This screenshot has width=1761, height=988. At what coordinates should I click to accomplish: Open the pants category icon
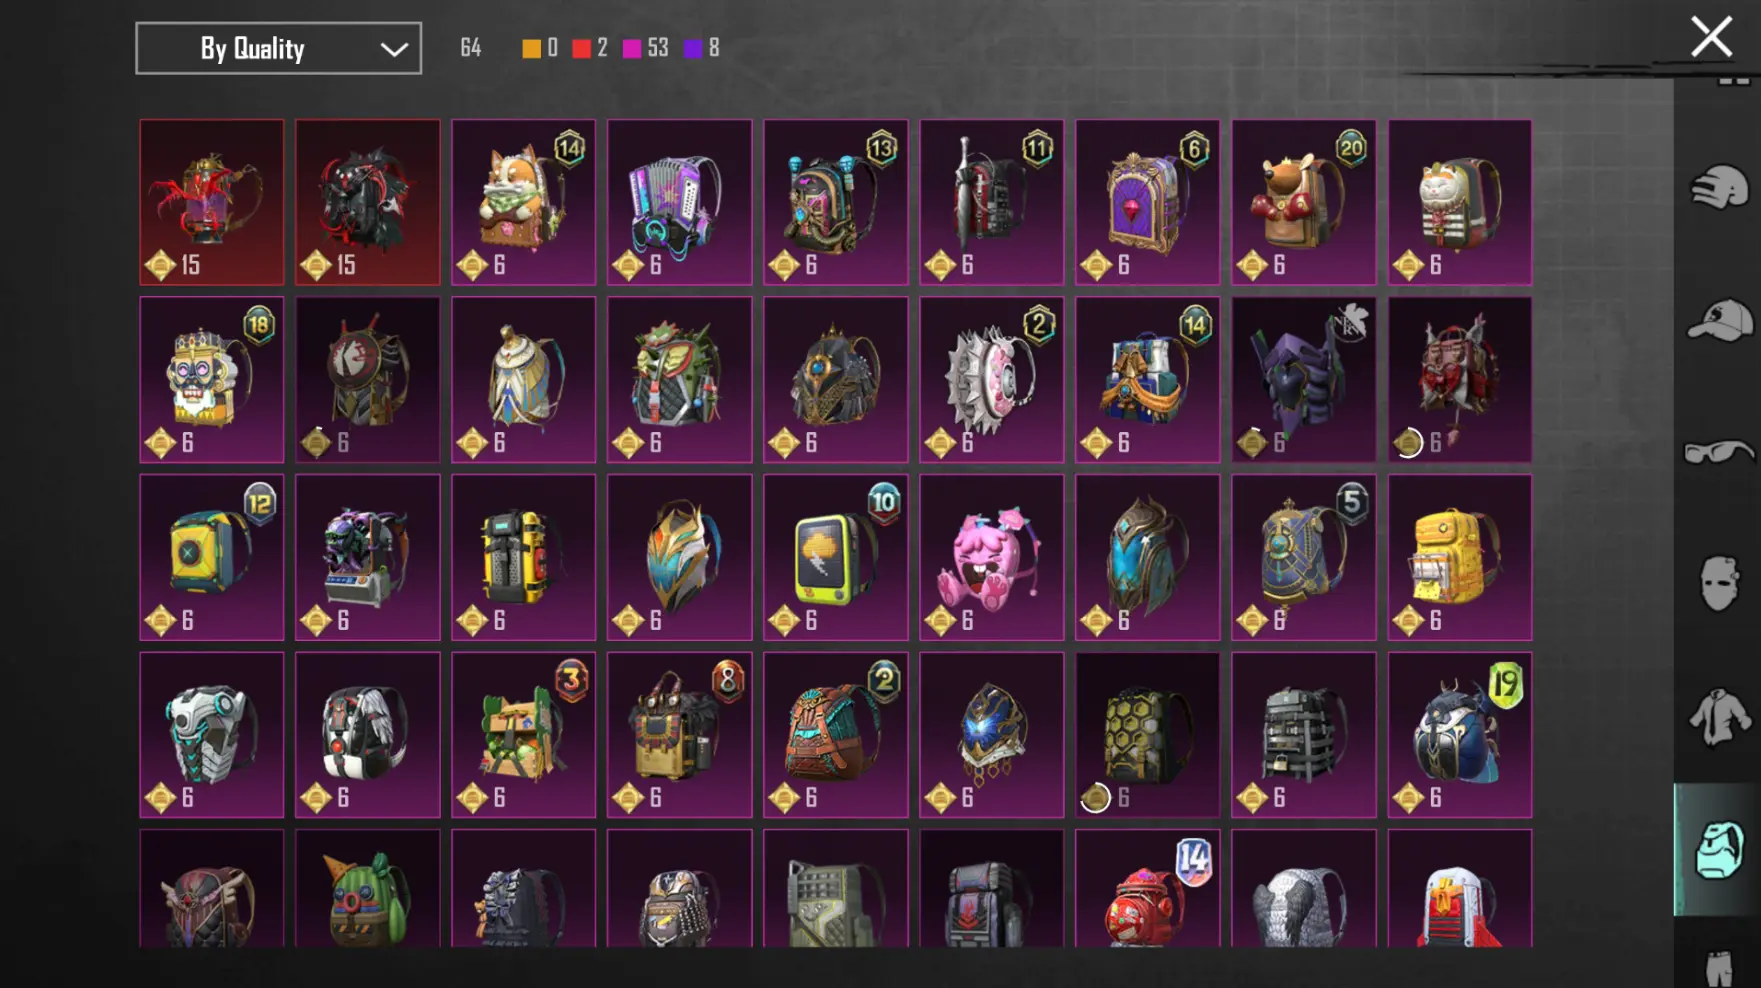(1719, 967)
